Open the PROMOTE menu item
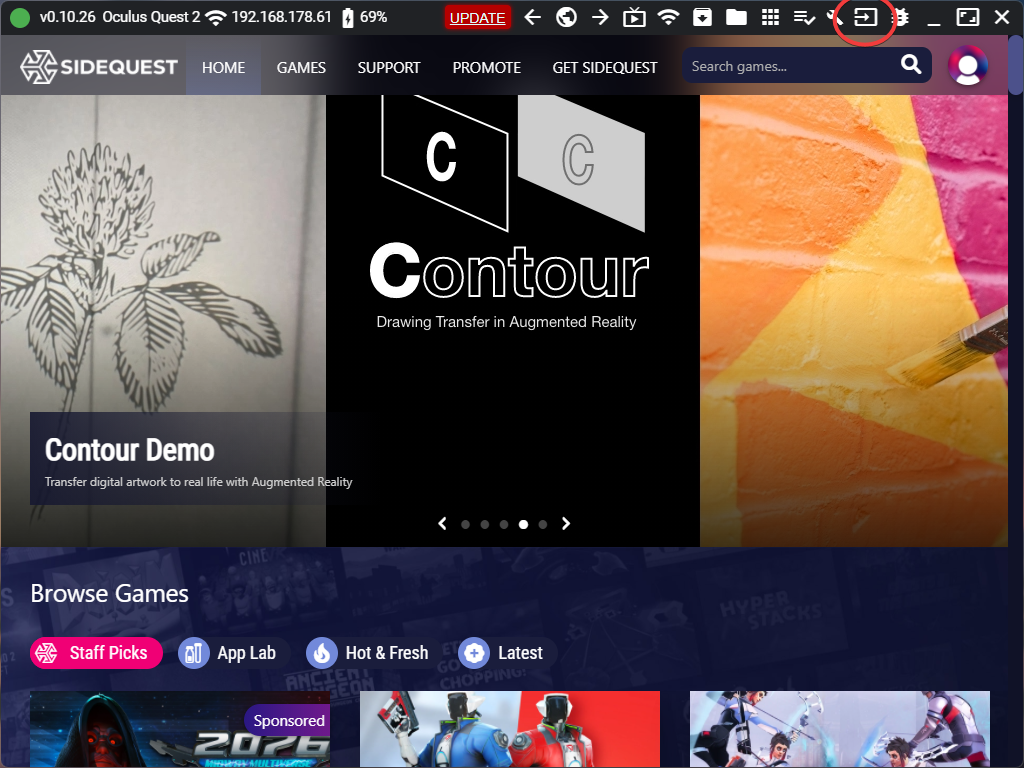The image size is (1024, 768). coord(487,67)
